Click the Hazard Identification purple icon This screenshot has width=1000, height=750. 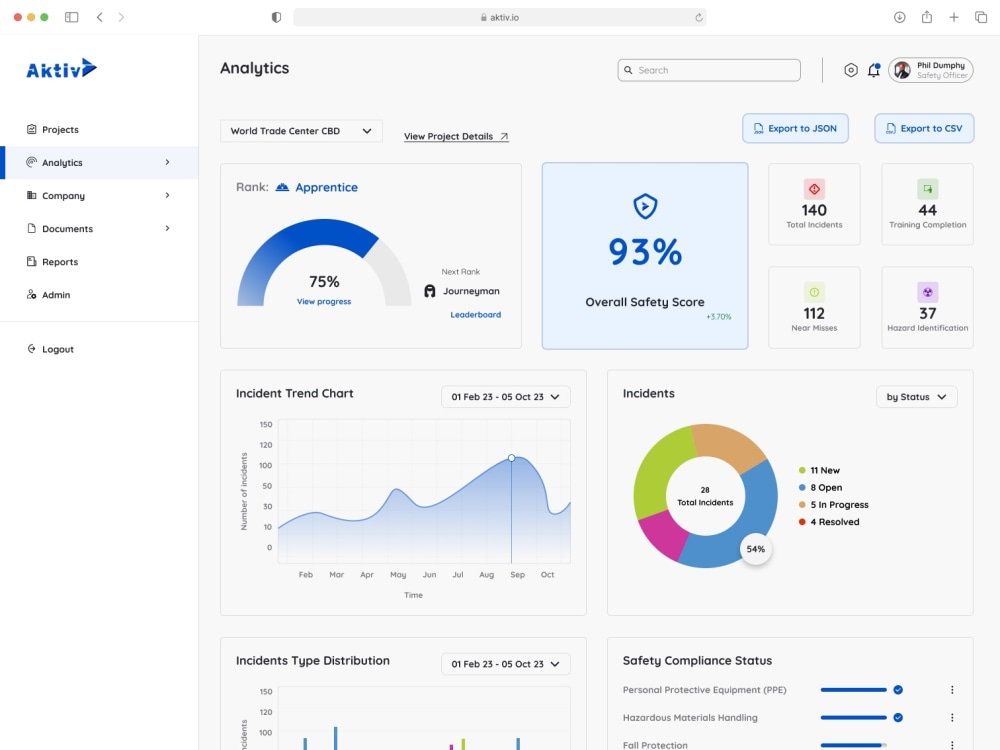tap(928, 292)
